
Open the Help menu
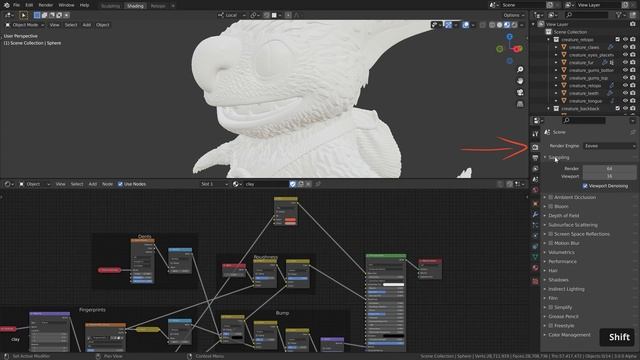[84, 5]
